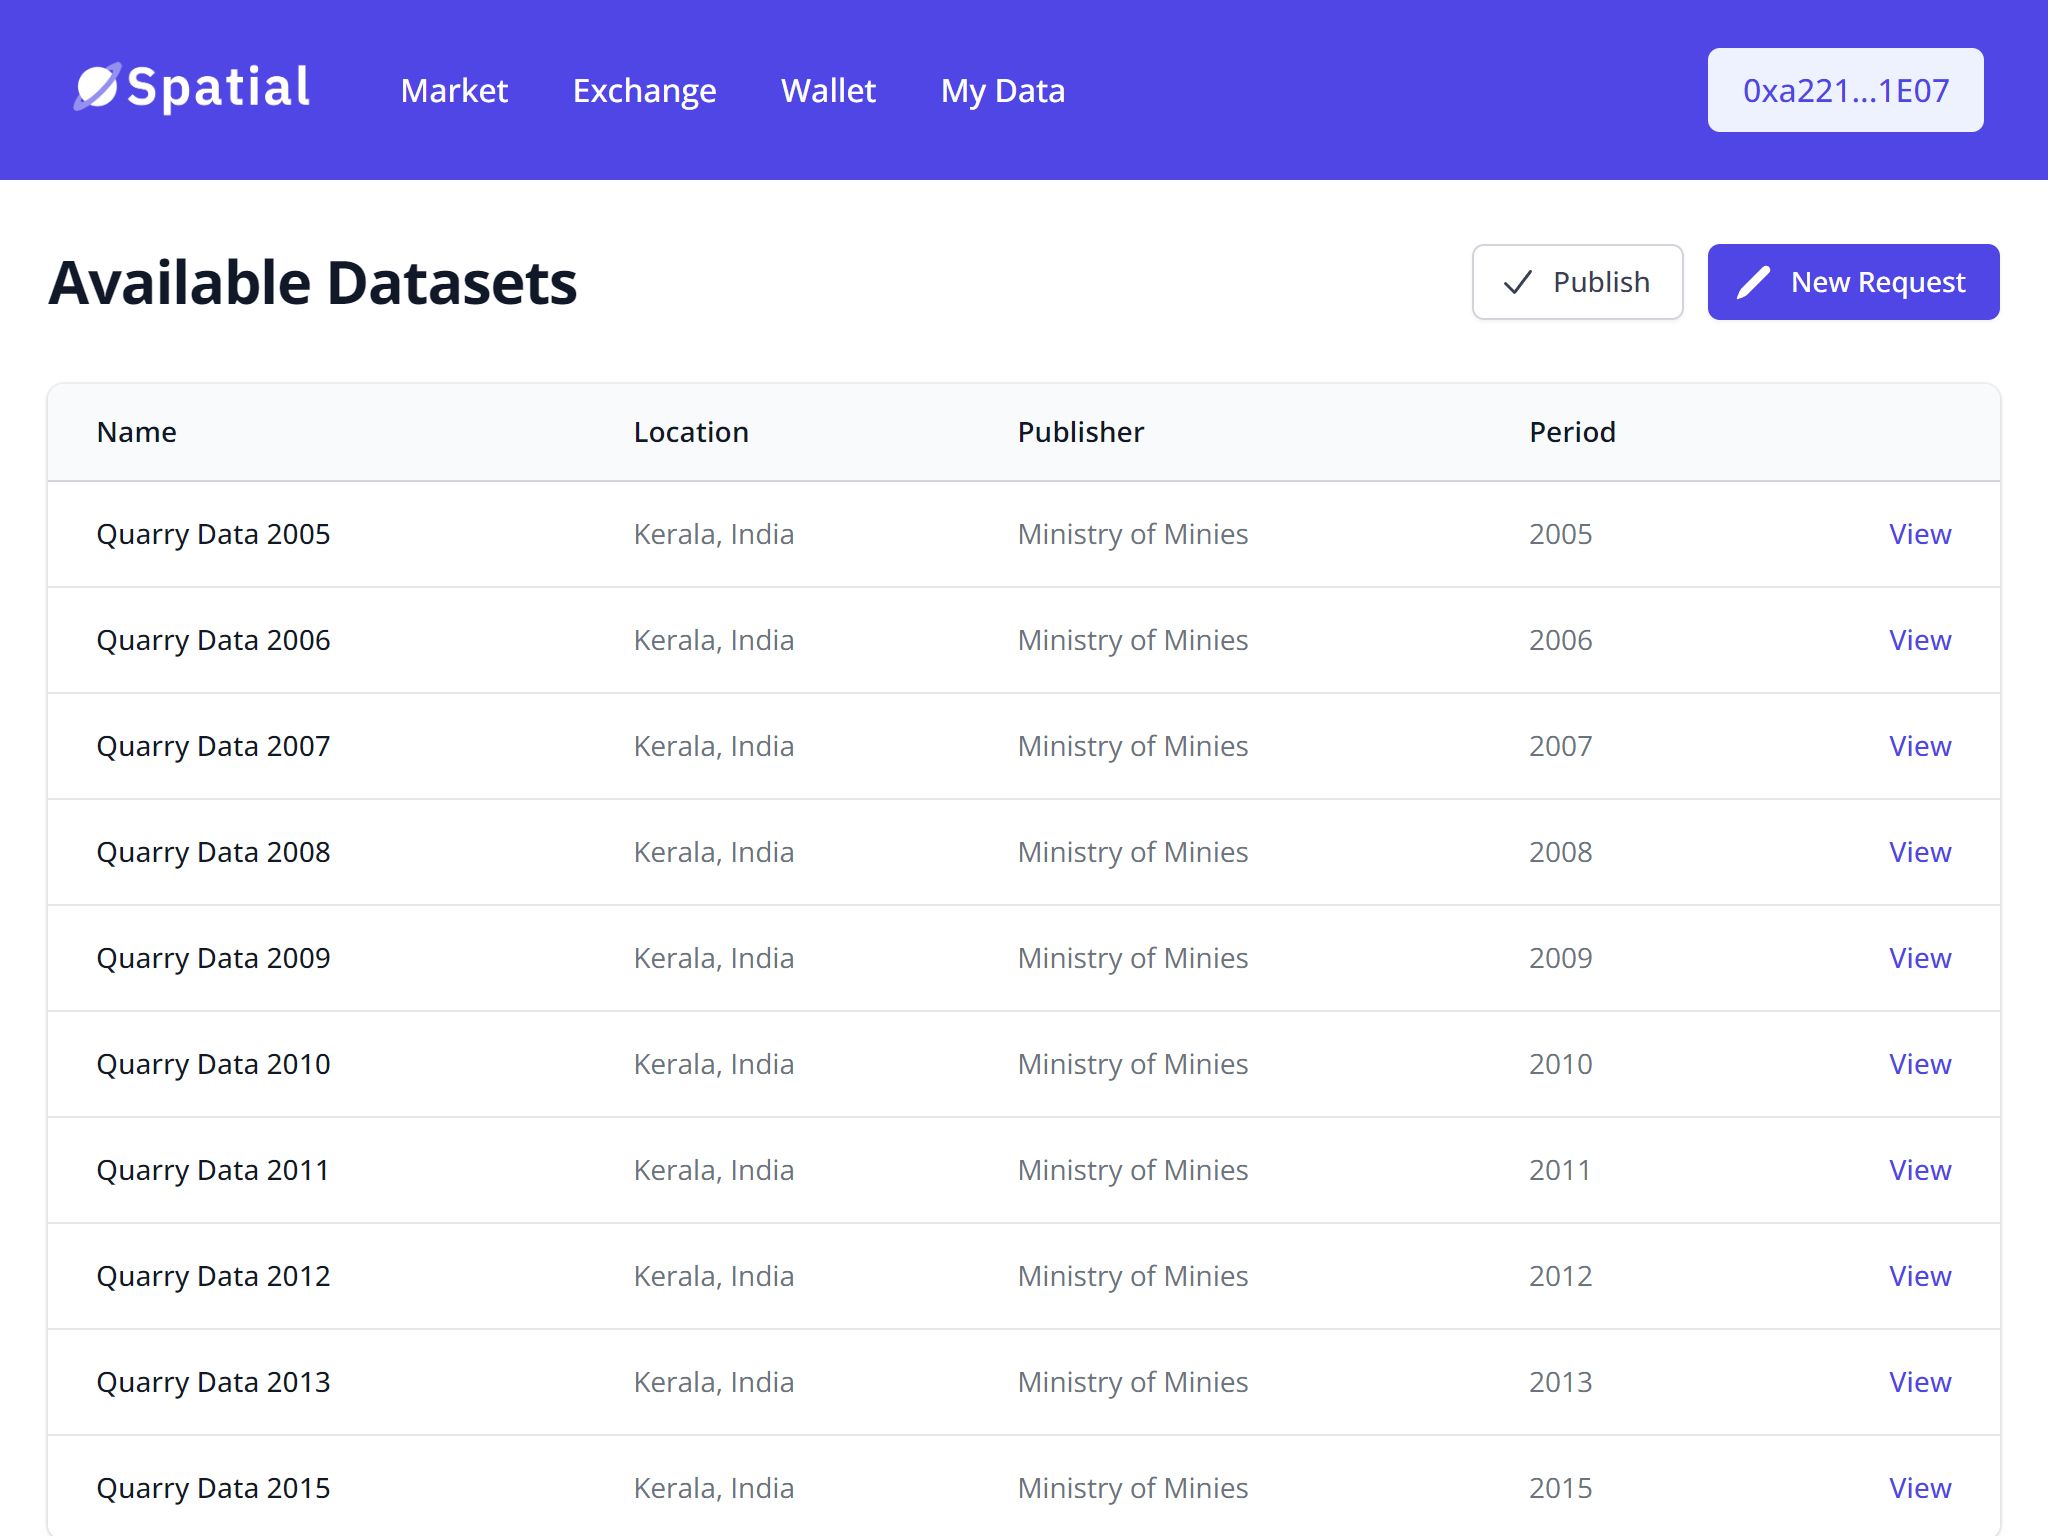The width and height of the screenshot is (2048, 1536).
Task: Click the Spatial planet logo icon
Action: pos(97,87)
